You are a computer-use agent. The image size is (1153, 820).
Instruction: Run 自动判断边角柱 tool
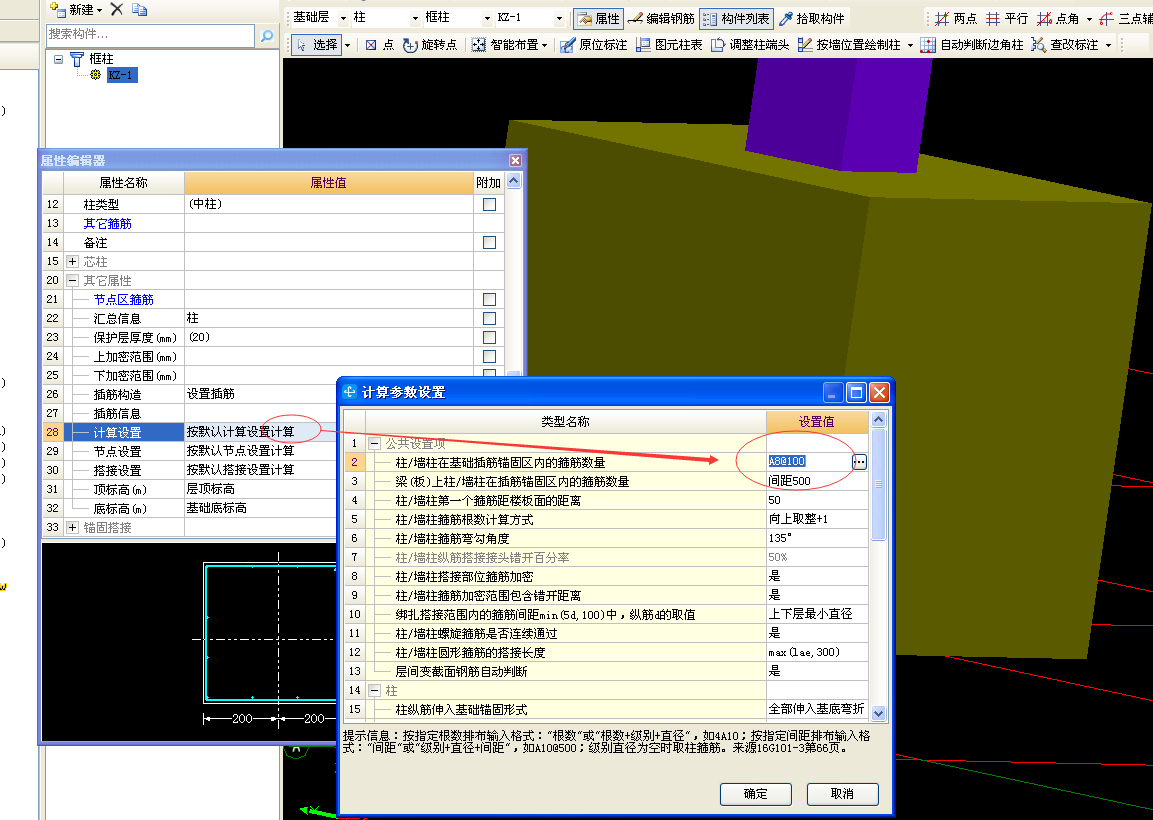(971, 45)
